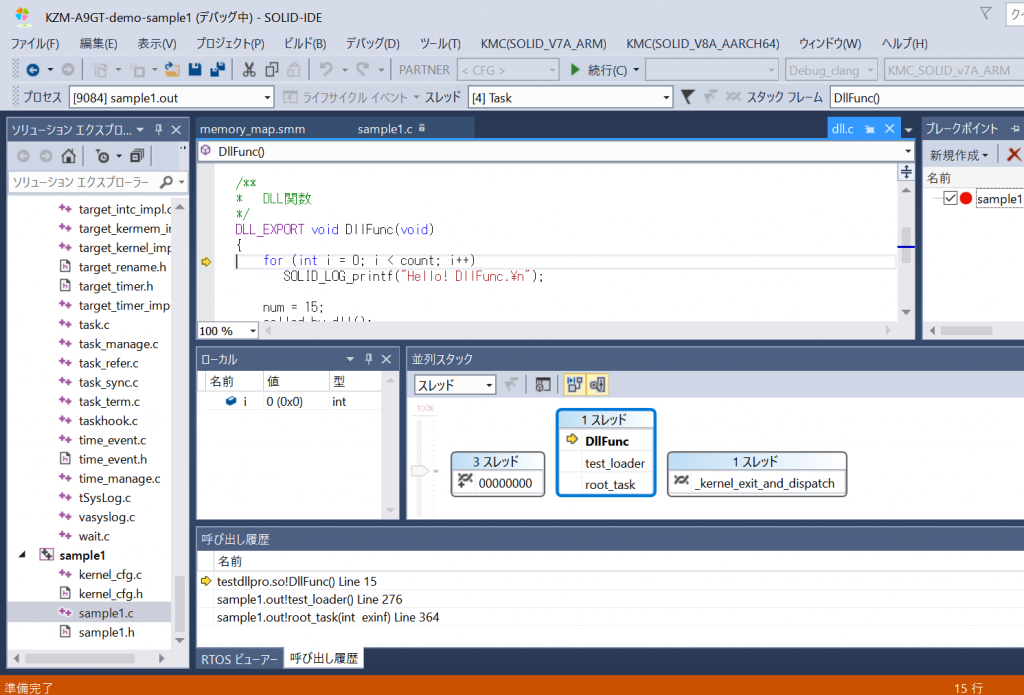Pin the dll.c editor tab

(x=869, y=129)
